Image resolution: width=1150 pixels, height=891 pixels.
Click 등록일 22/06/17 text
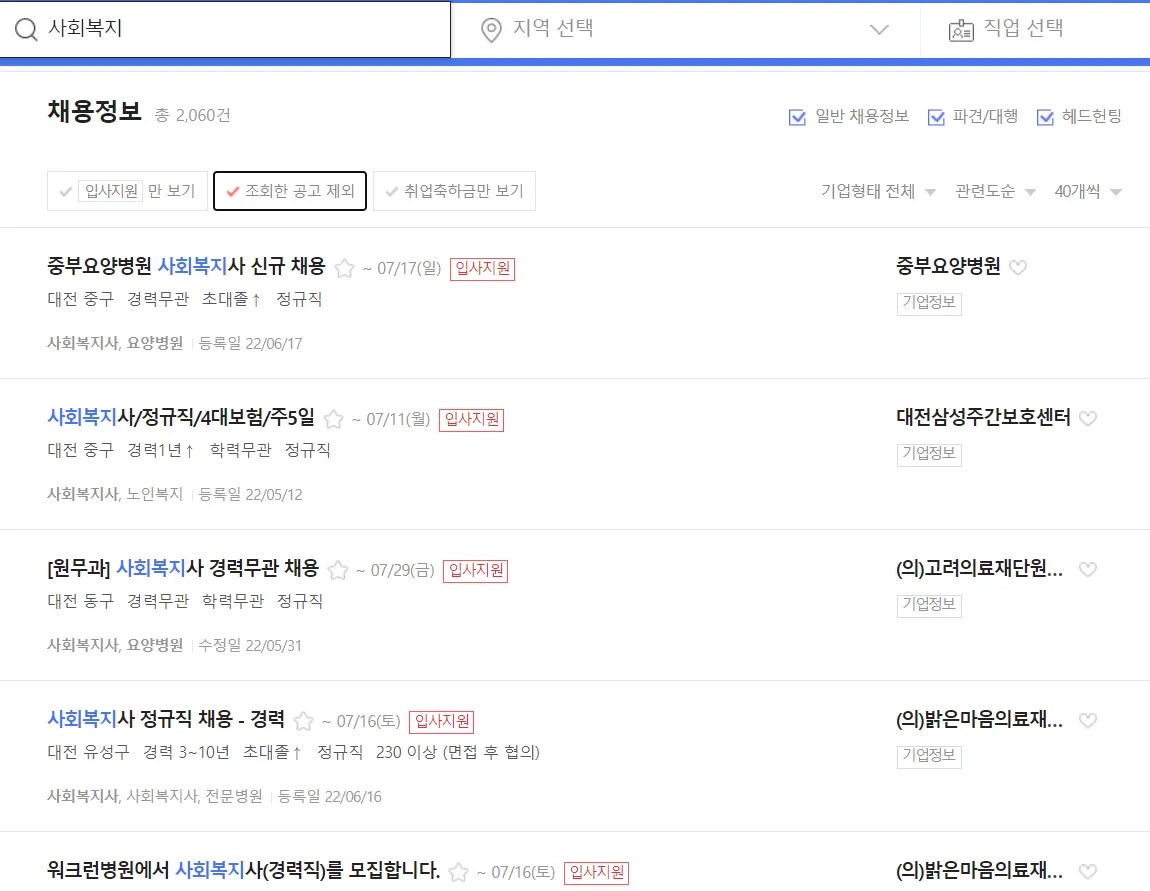(250, 343)
